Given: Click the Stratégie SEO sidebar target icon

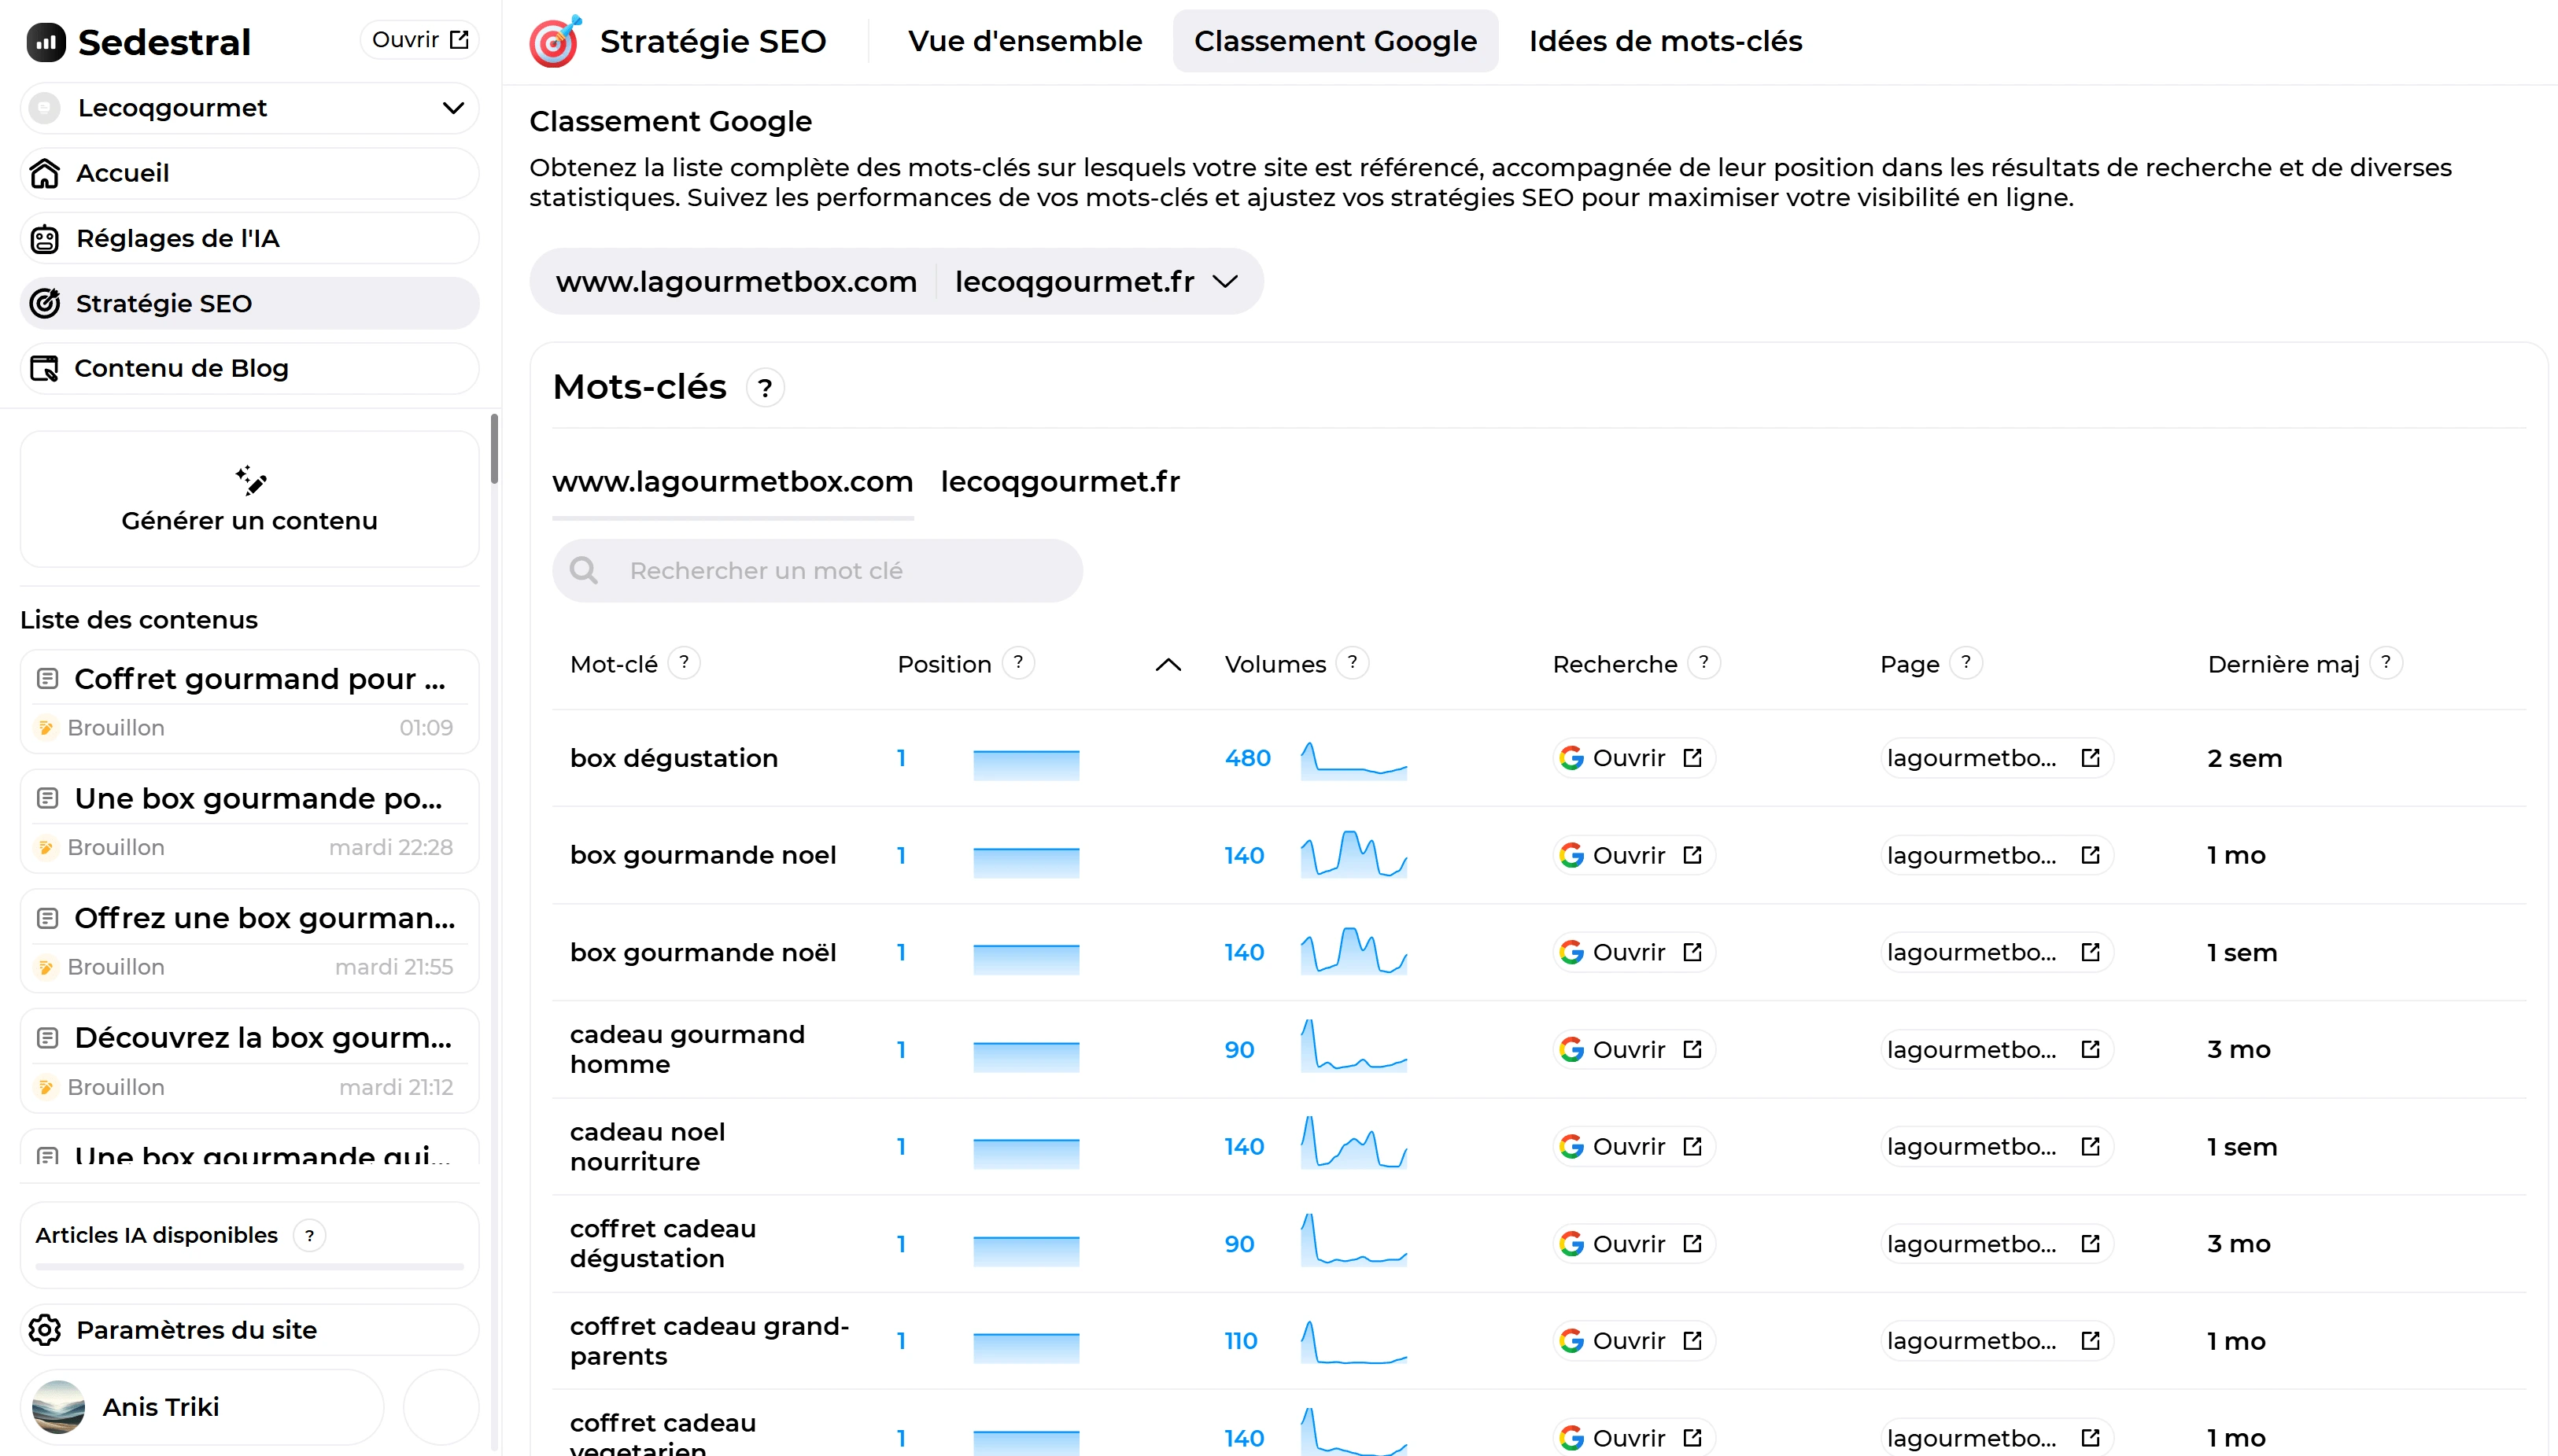Looking at the screenshot, I should pos(45,303).
